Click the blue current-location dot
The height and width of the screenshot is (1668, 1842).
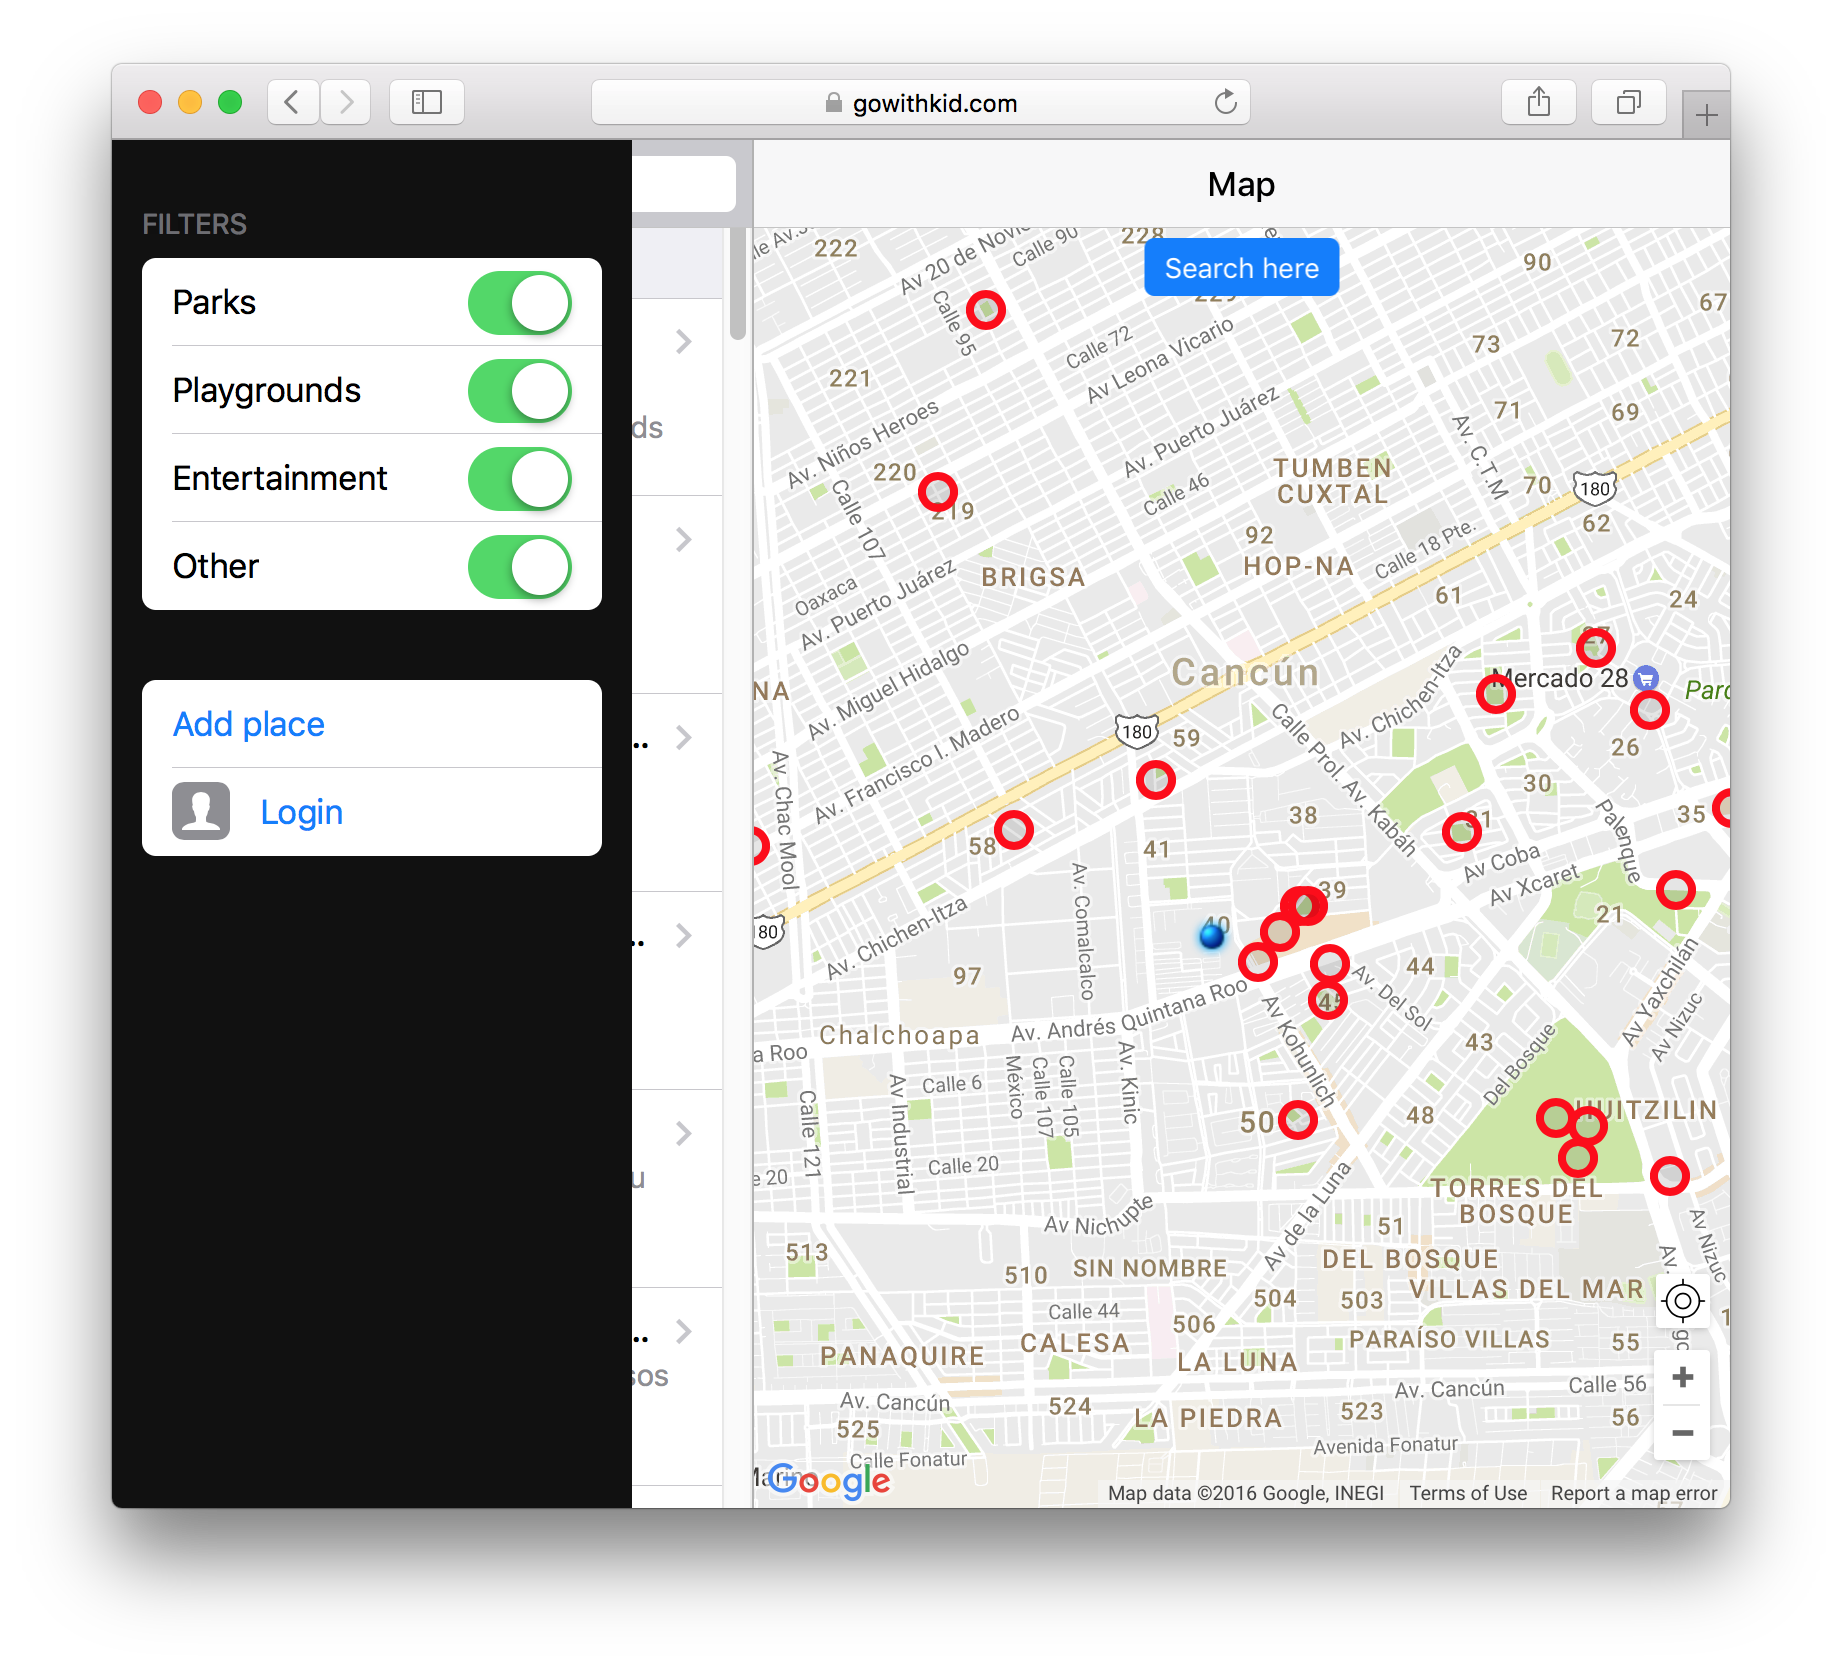pyautogui.click(x=1212, y=936)
